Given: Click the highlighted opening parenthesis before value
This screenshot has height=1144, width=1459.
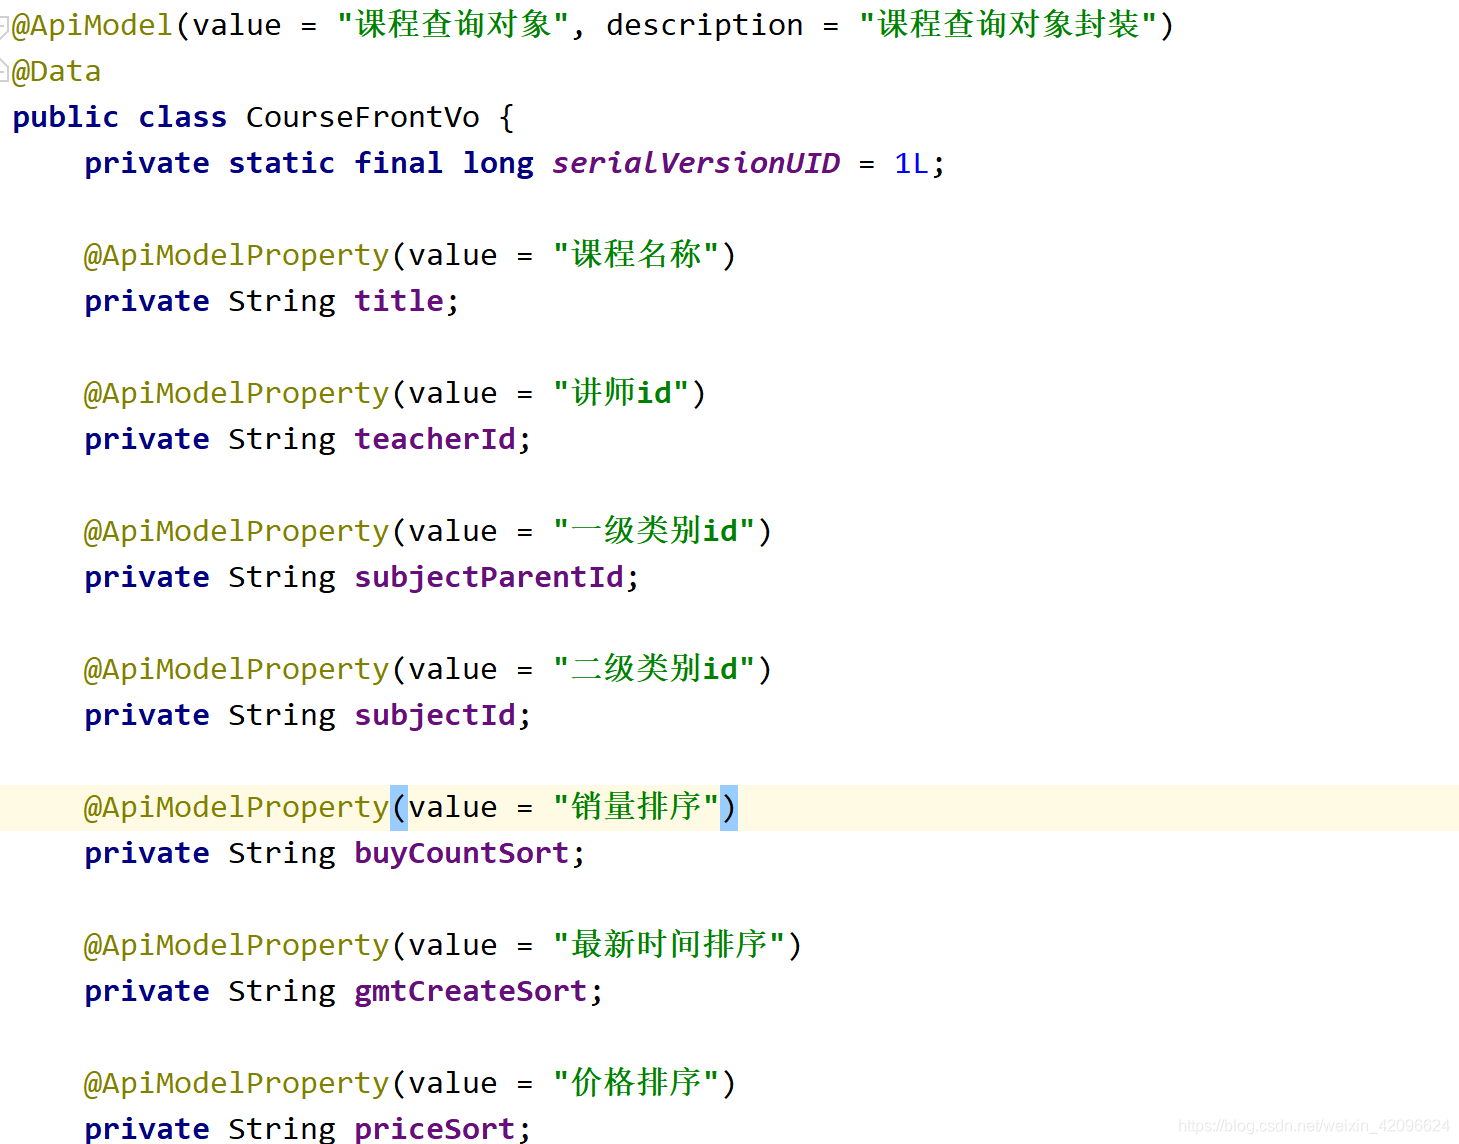Looking at the screenshot, I should (399, 808).
